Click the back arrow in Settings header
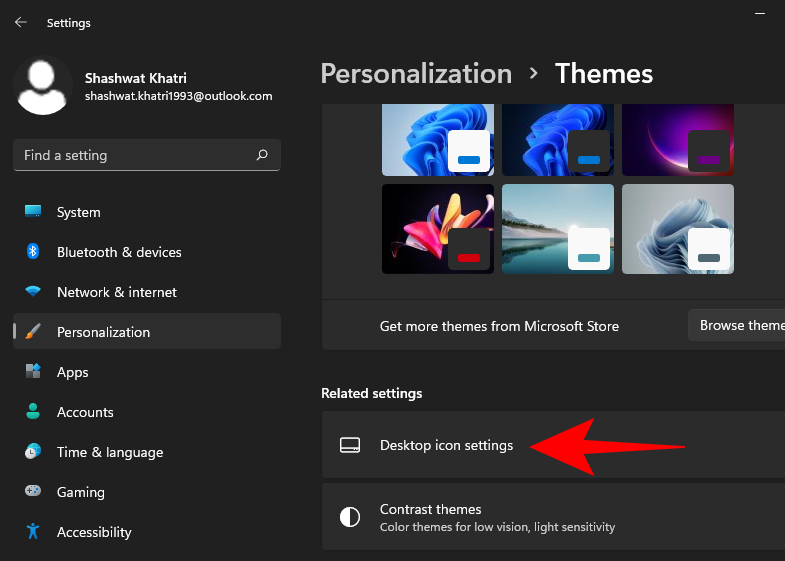The height and width of the screenshot is (561, 785). coord(20,22)
